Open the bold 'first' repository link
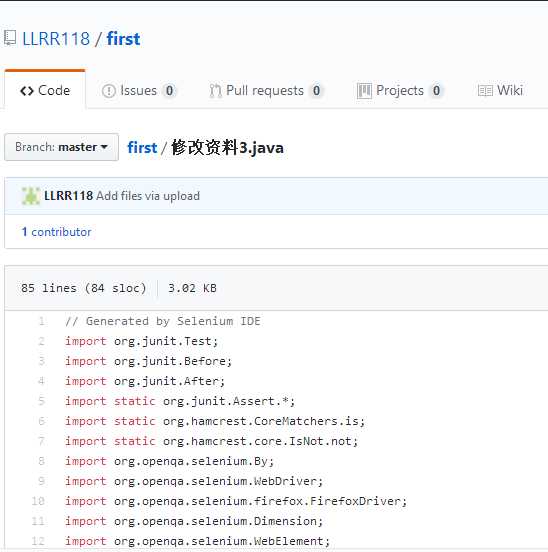The width and height of the screenshot is (548, 552). [123, 38]
